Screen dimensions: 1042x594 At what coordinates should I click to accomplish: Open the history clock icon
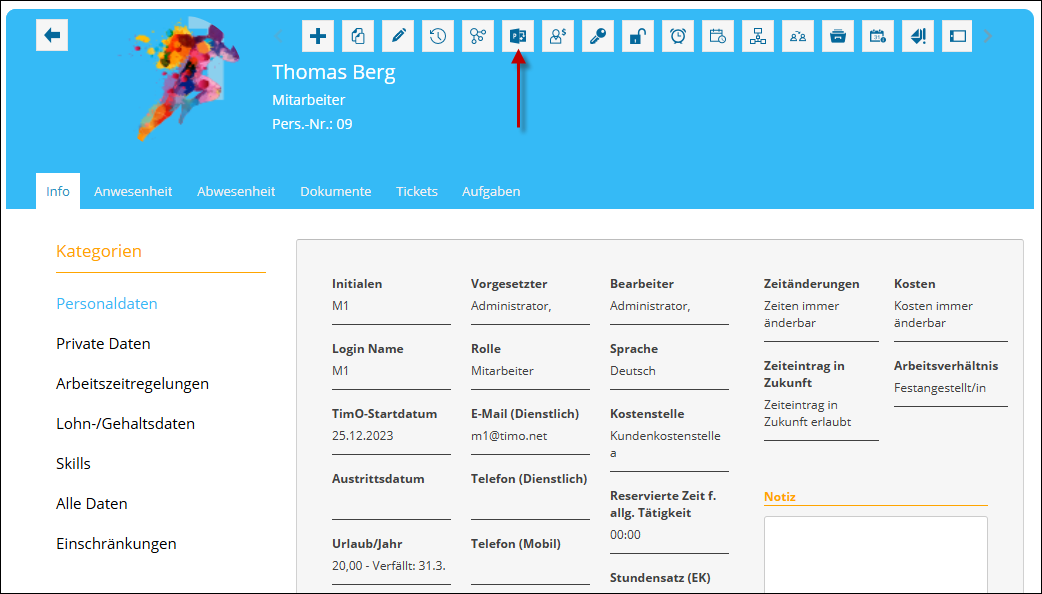coord(438,36)
